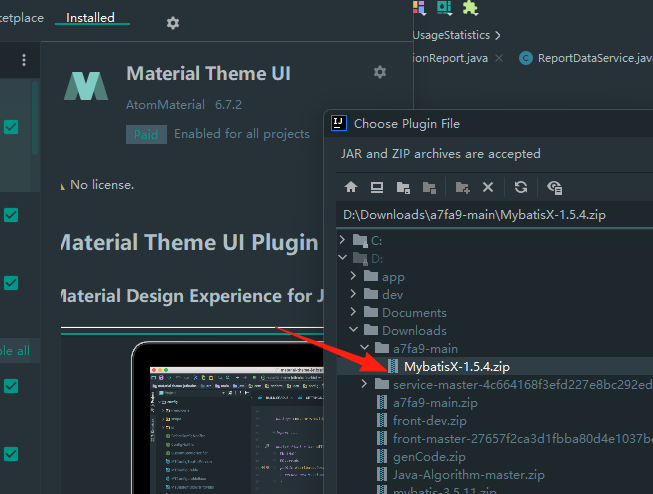
Task: Go to module directory in file chooser toolbar
Action: [x=429, y=187]
